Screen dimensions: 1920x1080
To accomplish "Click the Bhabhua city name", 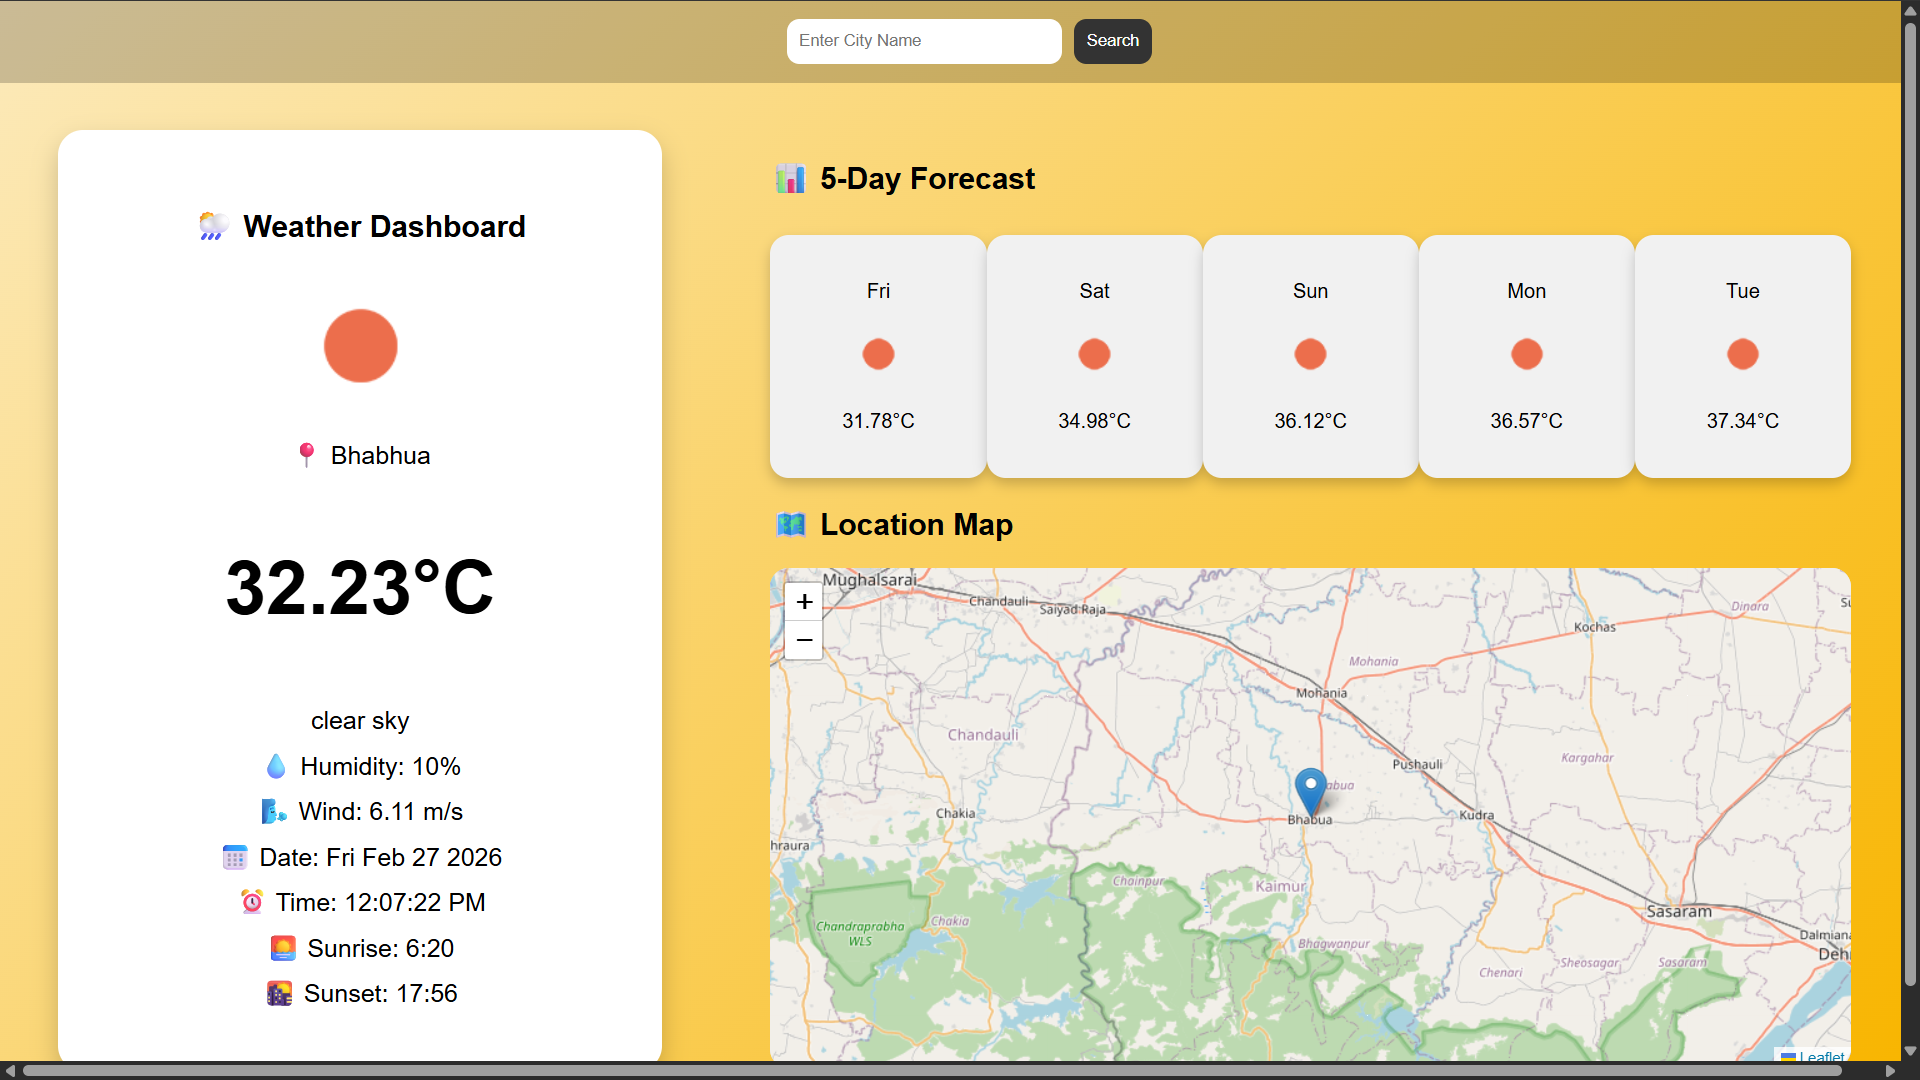I will pos(380,456).
